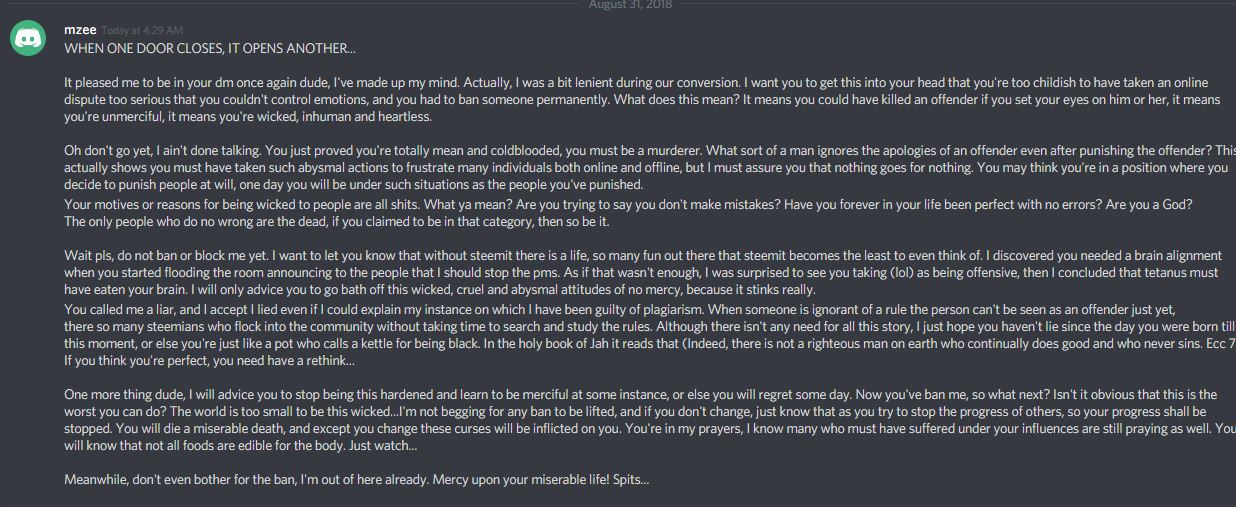Click line ending 'wicked, inhuman and heartless.'
The width and height of the screenshot is (1236, 507).
[x=248, y=117]
